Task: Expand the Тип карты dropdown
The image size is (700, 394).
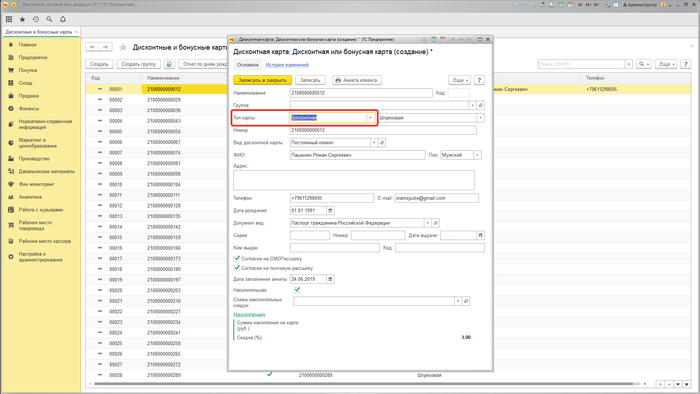Action: pyautogui.click(x=370, y=118)
